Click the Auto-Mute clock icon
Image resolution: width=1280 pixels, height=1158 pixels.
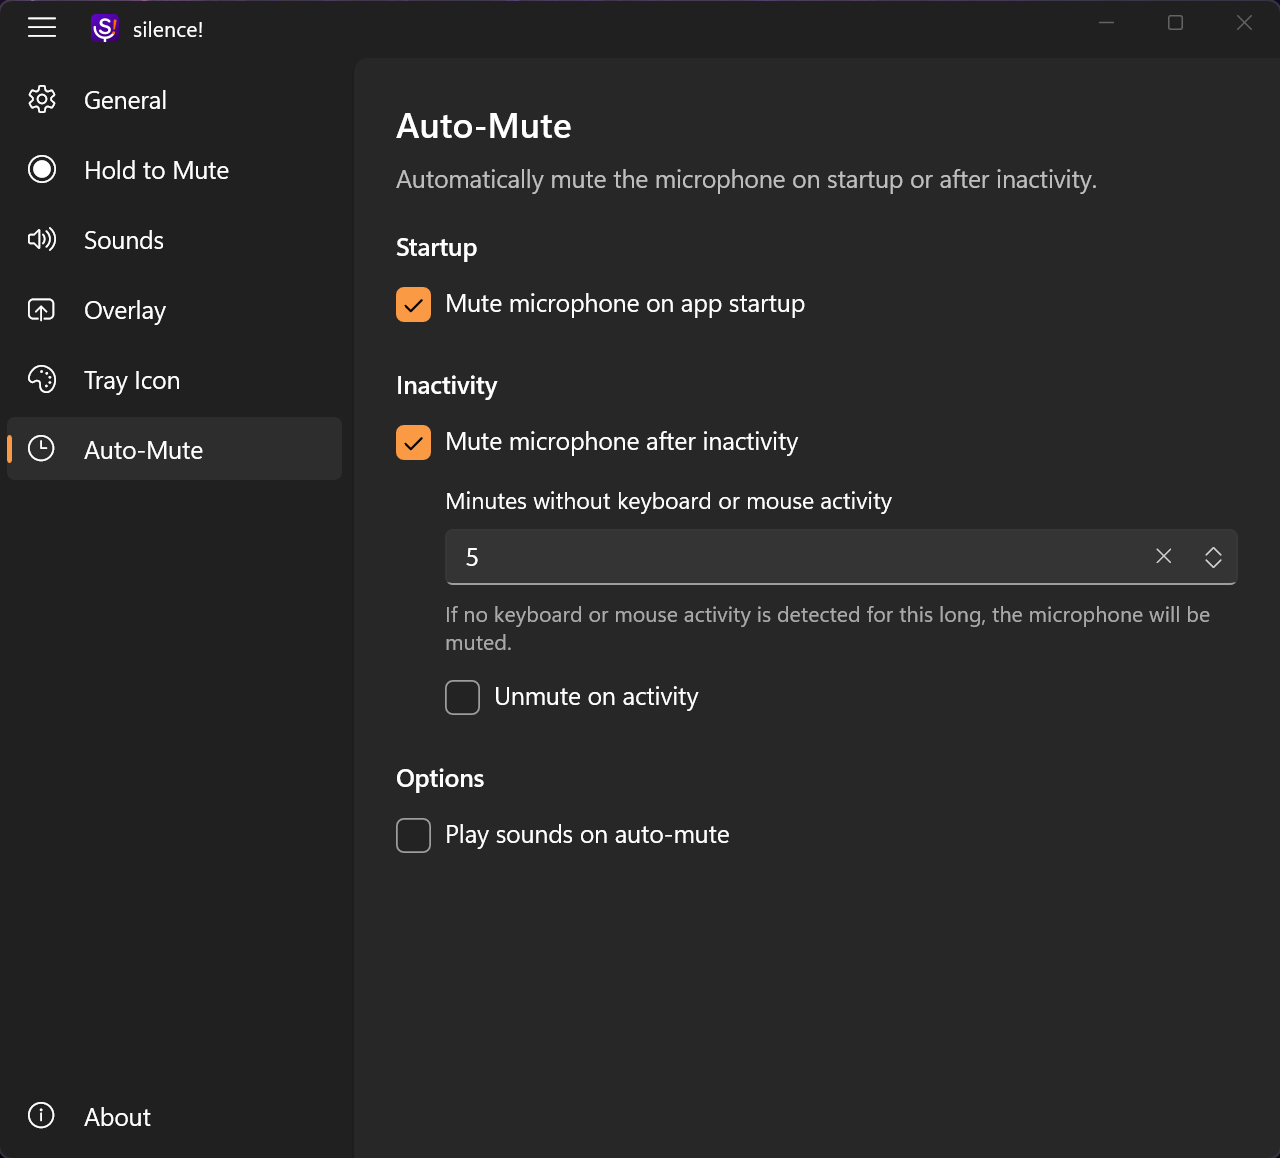[x=42, y=449]
